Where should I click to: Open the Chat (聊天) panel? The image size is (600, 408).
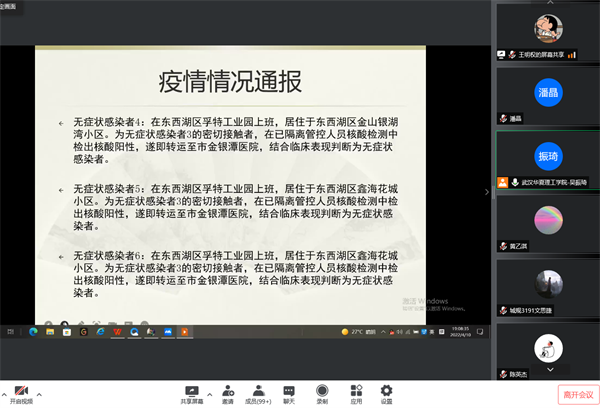(289, 389)
